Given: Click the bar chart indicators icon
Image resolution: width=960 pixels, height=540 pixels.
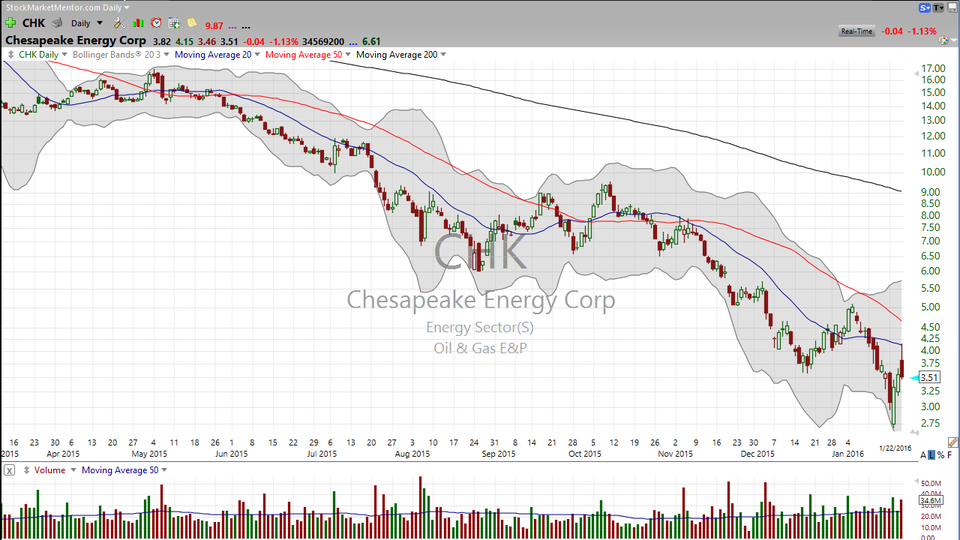Looking at the screenshot, I should pos(138,23).
